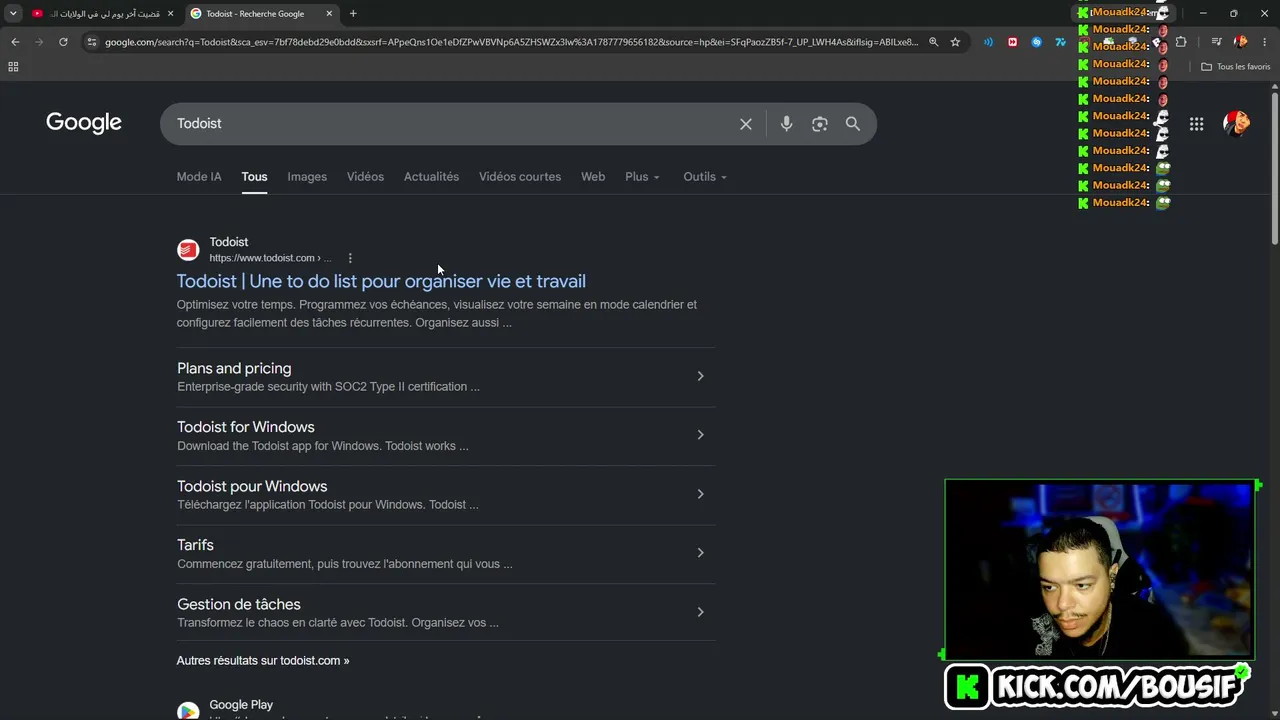Open the Chrome profile avatar
The height and width of the screenshot is (720, 1280).
point(1241,42)
